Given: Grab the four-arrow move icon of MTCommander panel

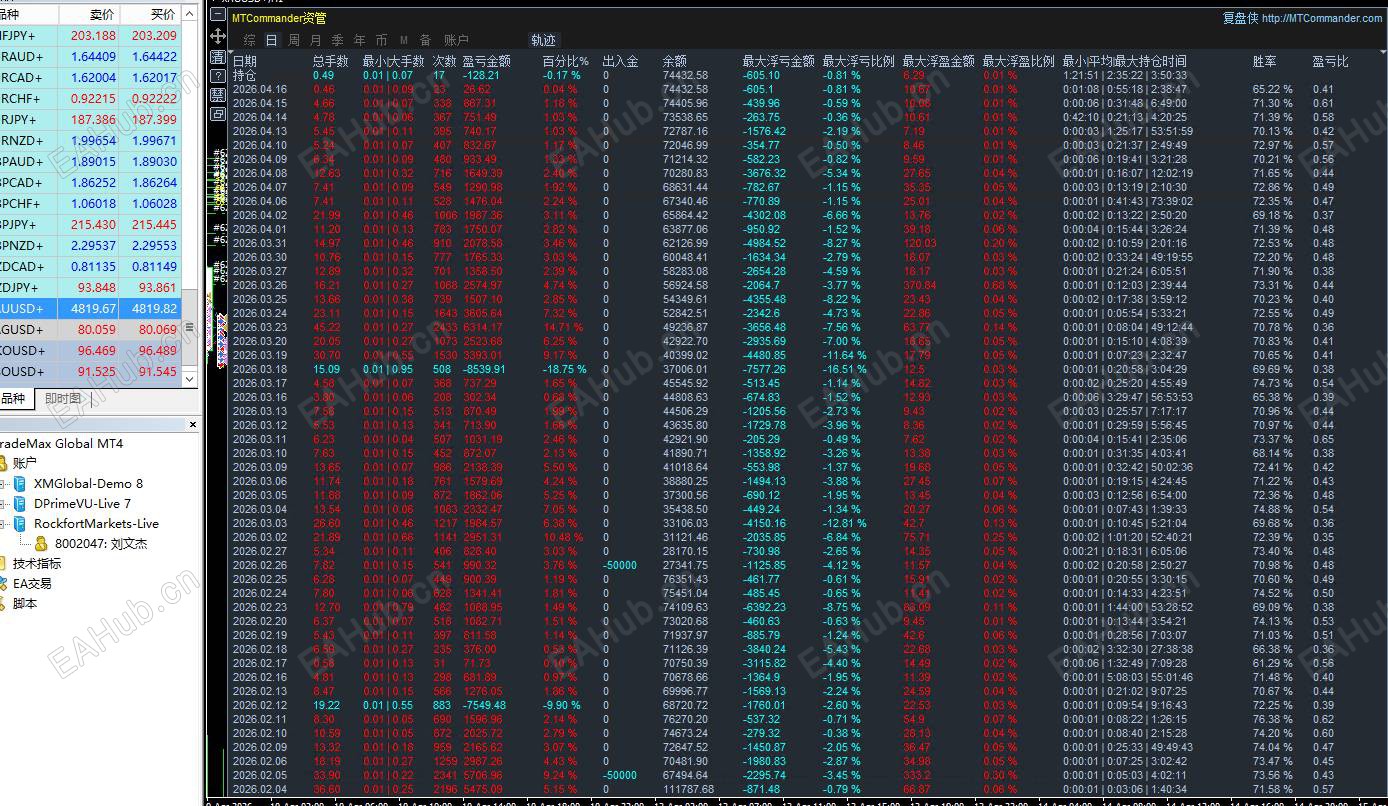Looking at the screenshot, I should click(x=218, y=36).
